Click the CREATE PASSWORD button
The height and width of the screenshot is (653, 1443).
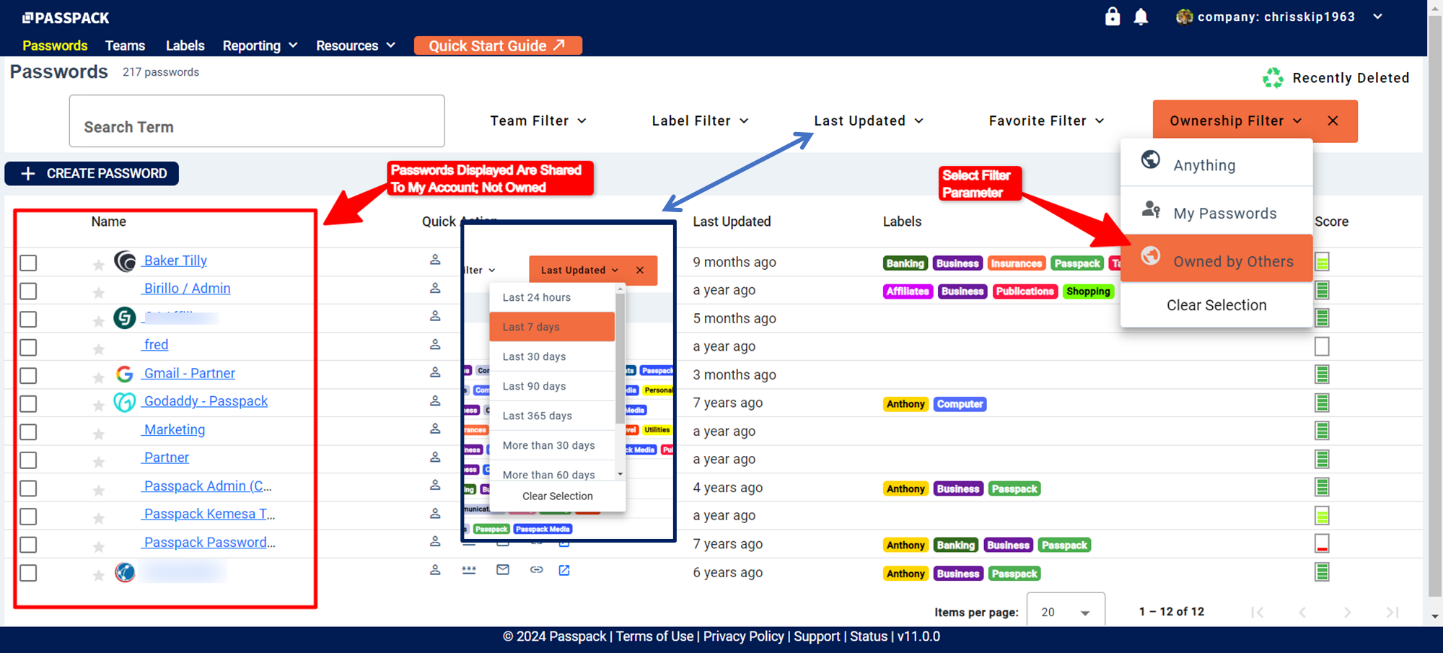coord(92,174)
